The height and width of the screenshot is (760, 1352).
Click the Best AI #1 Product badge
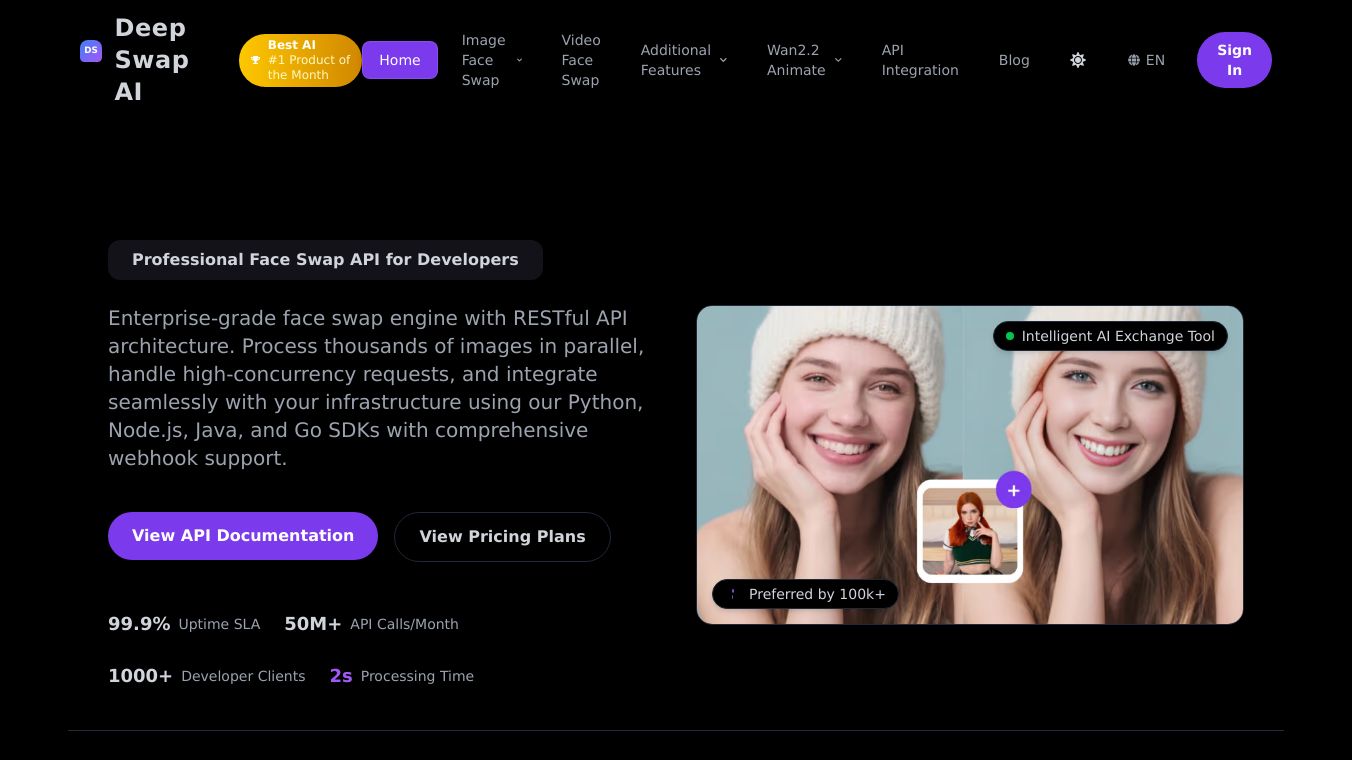300,60
